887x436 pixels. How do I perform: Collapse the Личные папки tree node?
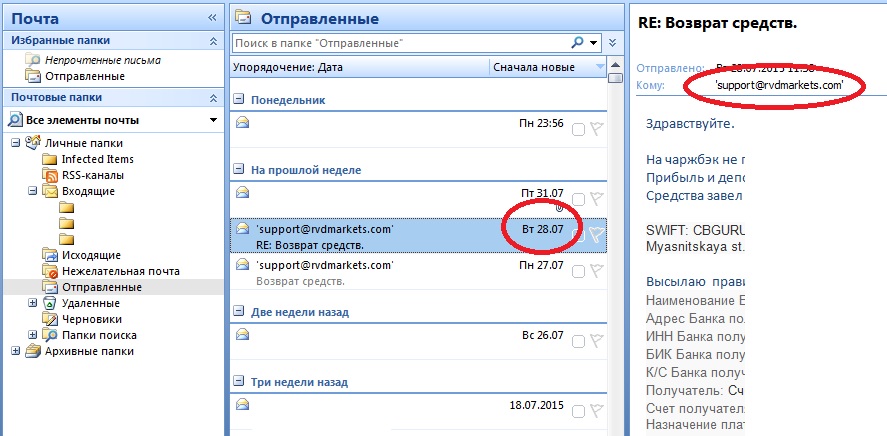pyautogui.click(x=15, y=144)
